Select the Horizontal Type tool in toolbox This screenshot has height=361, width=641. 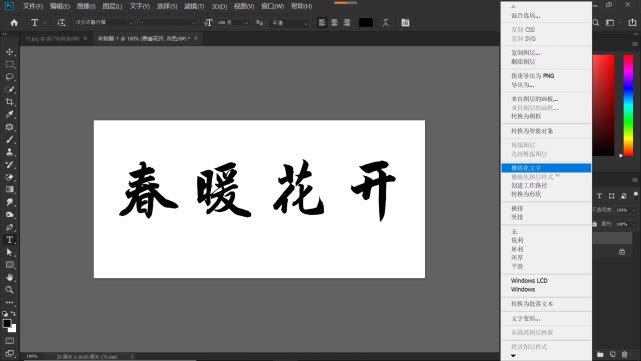point(9,240)
